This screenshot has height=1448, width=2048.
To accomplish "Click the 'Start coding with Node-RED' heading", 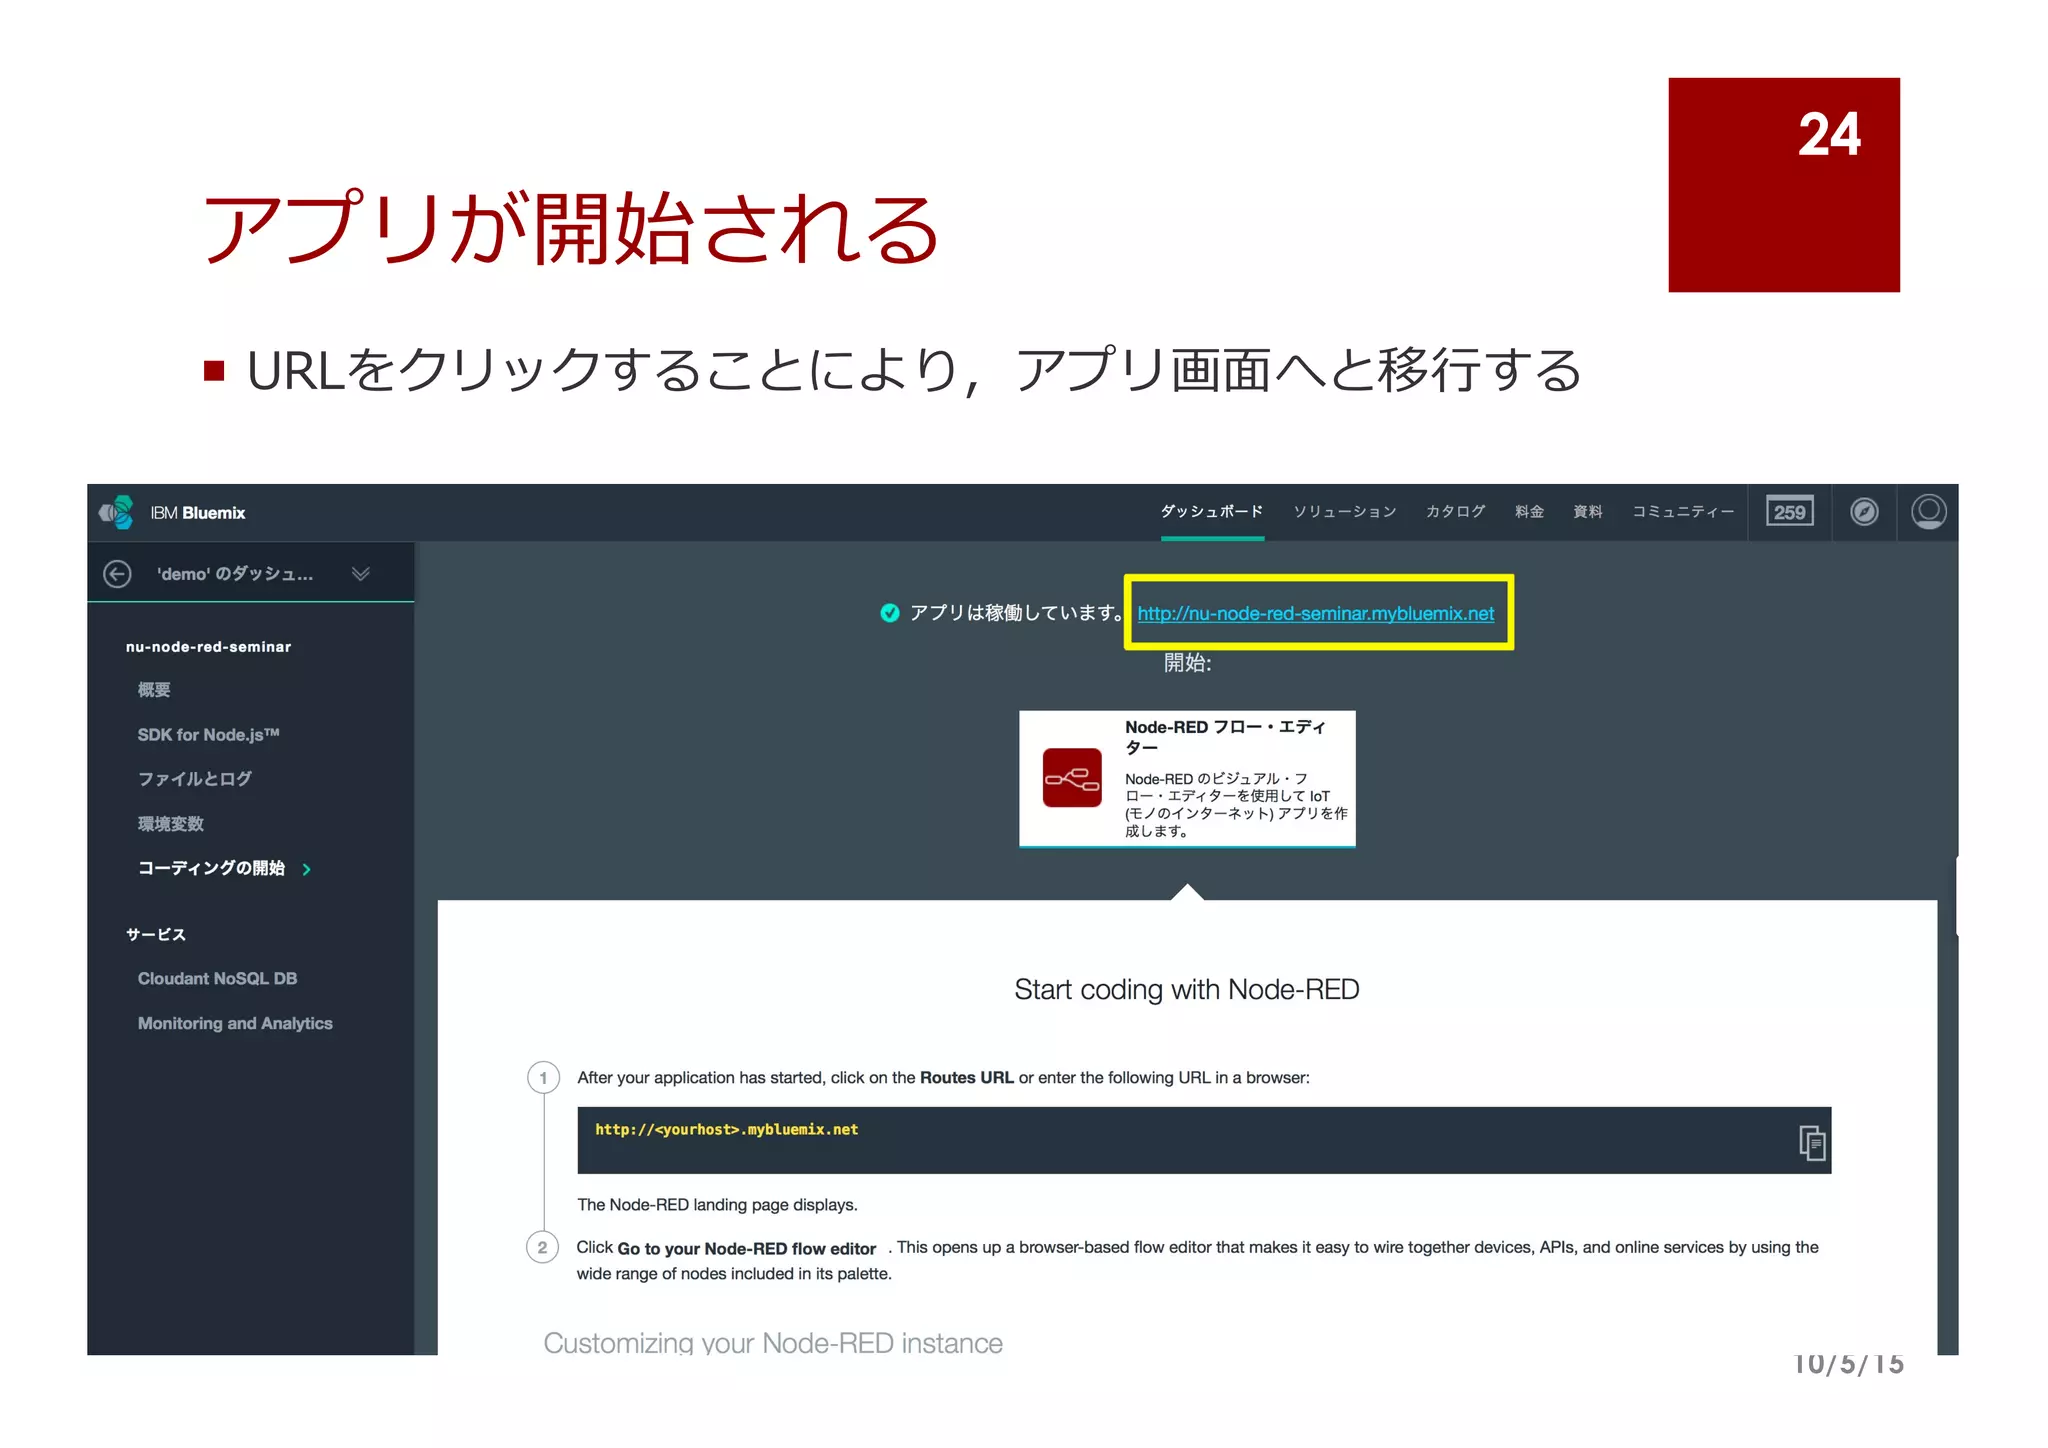I will 1186,990.
